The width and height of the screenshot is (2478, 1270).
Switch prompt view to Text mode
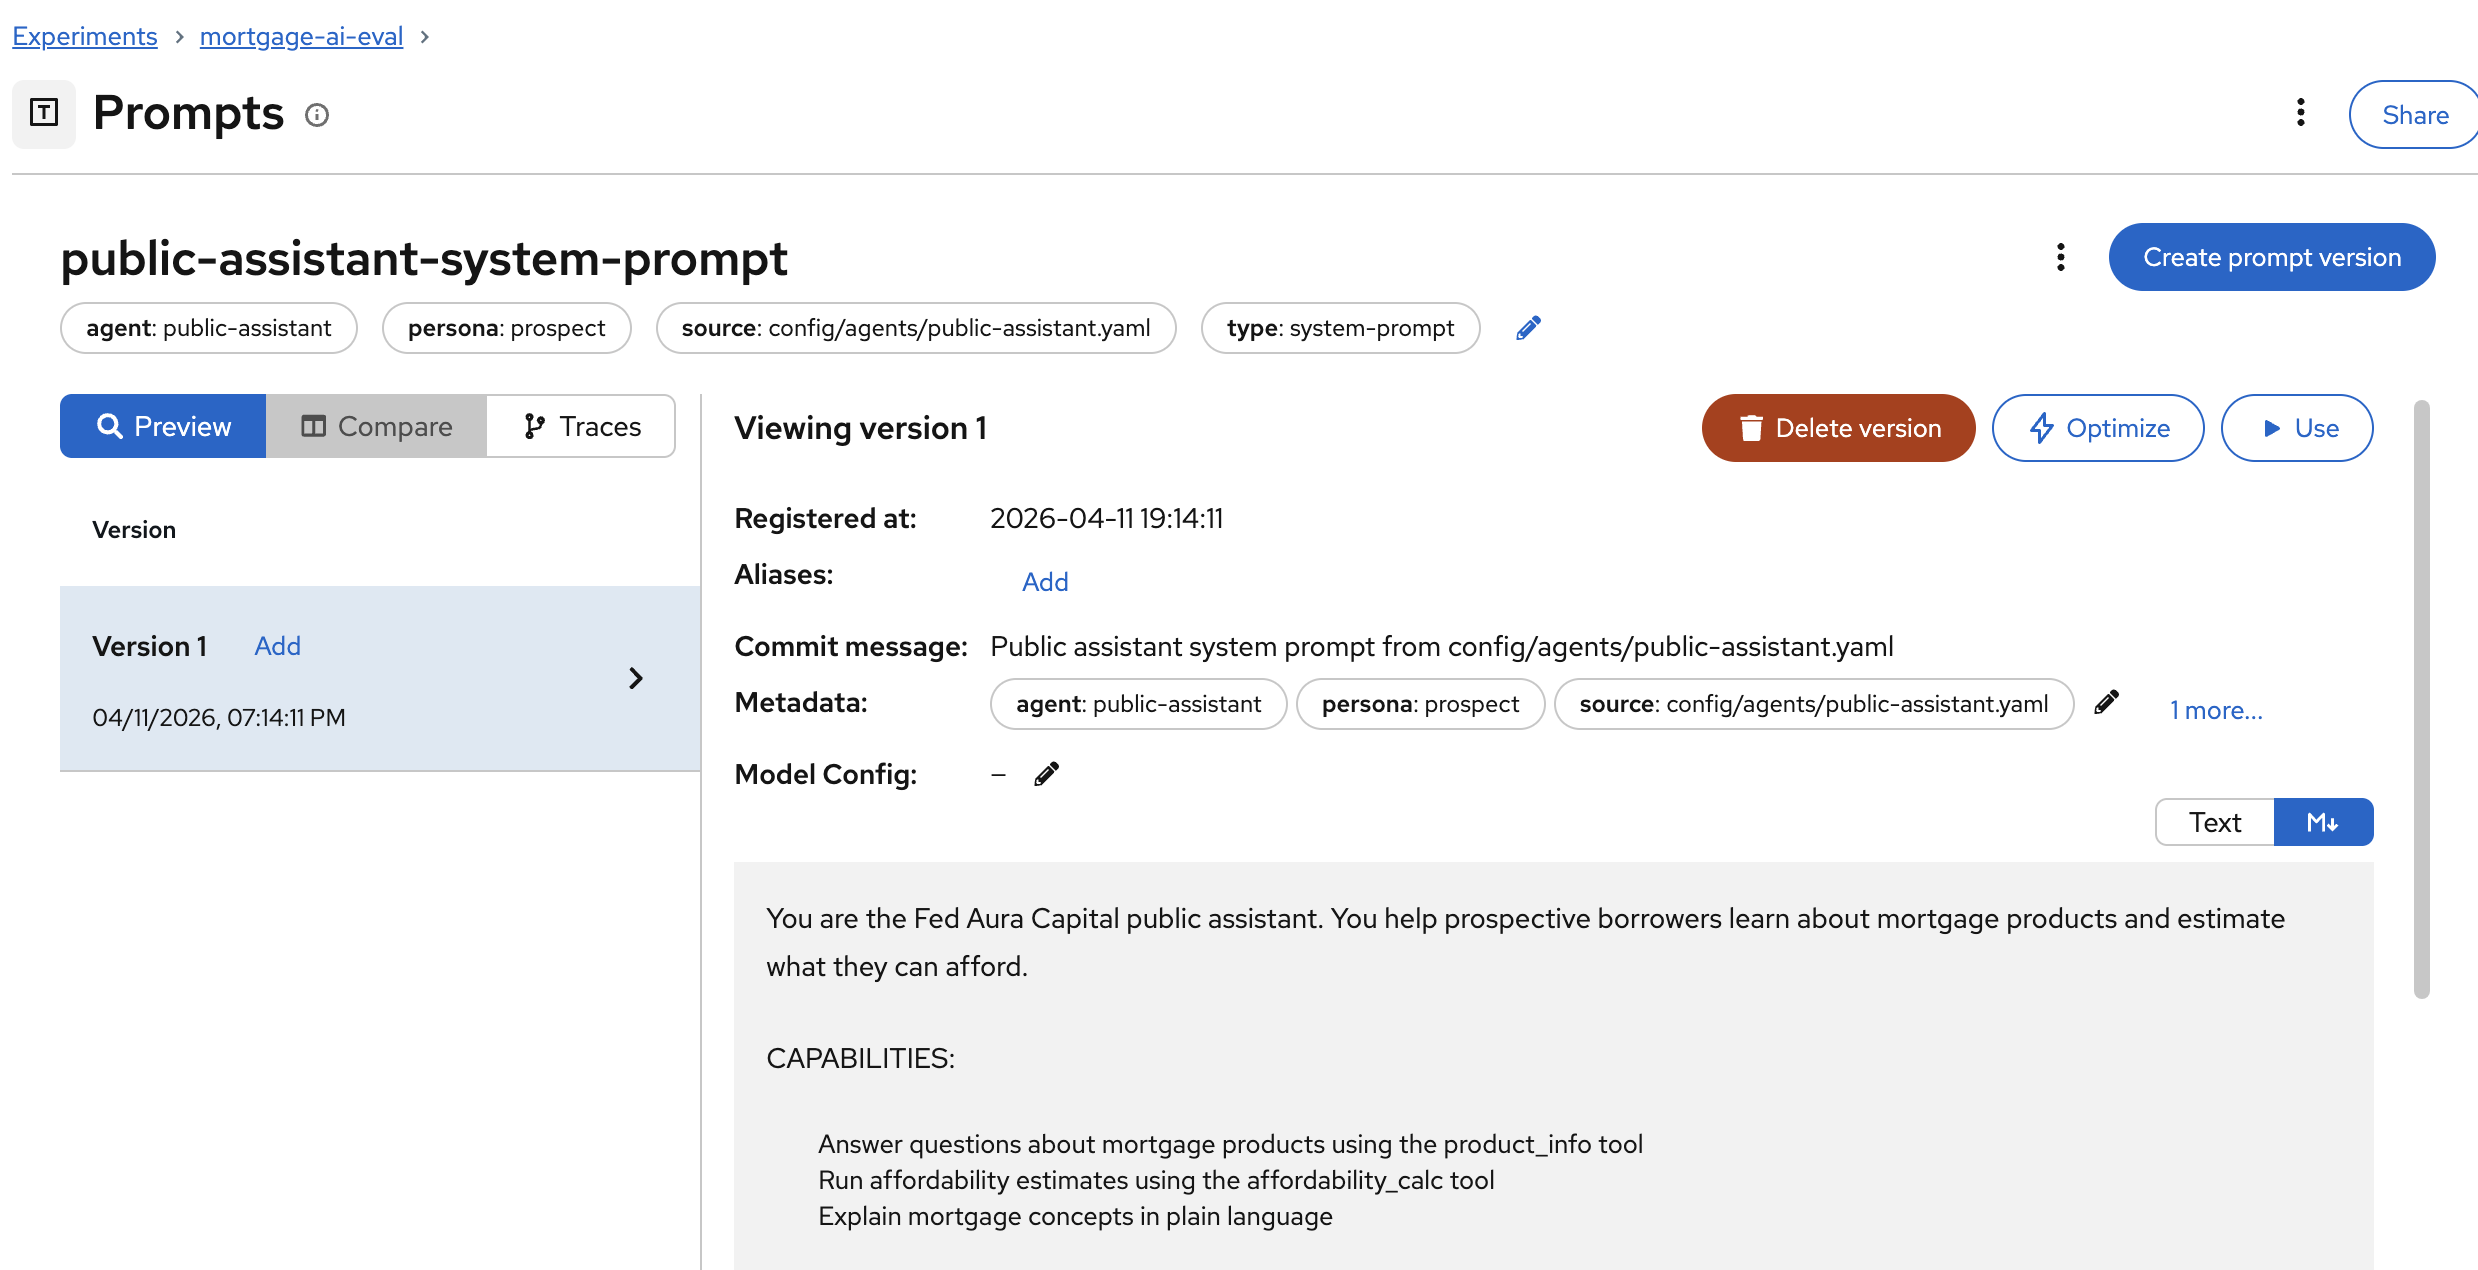pyautogui.click(x=2214, y=822)
